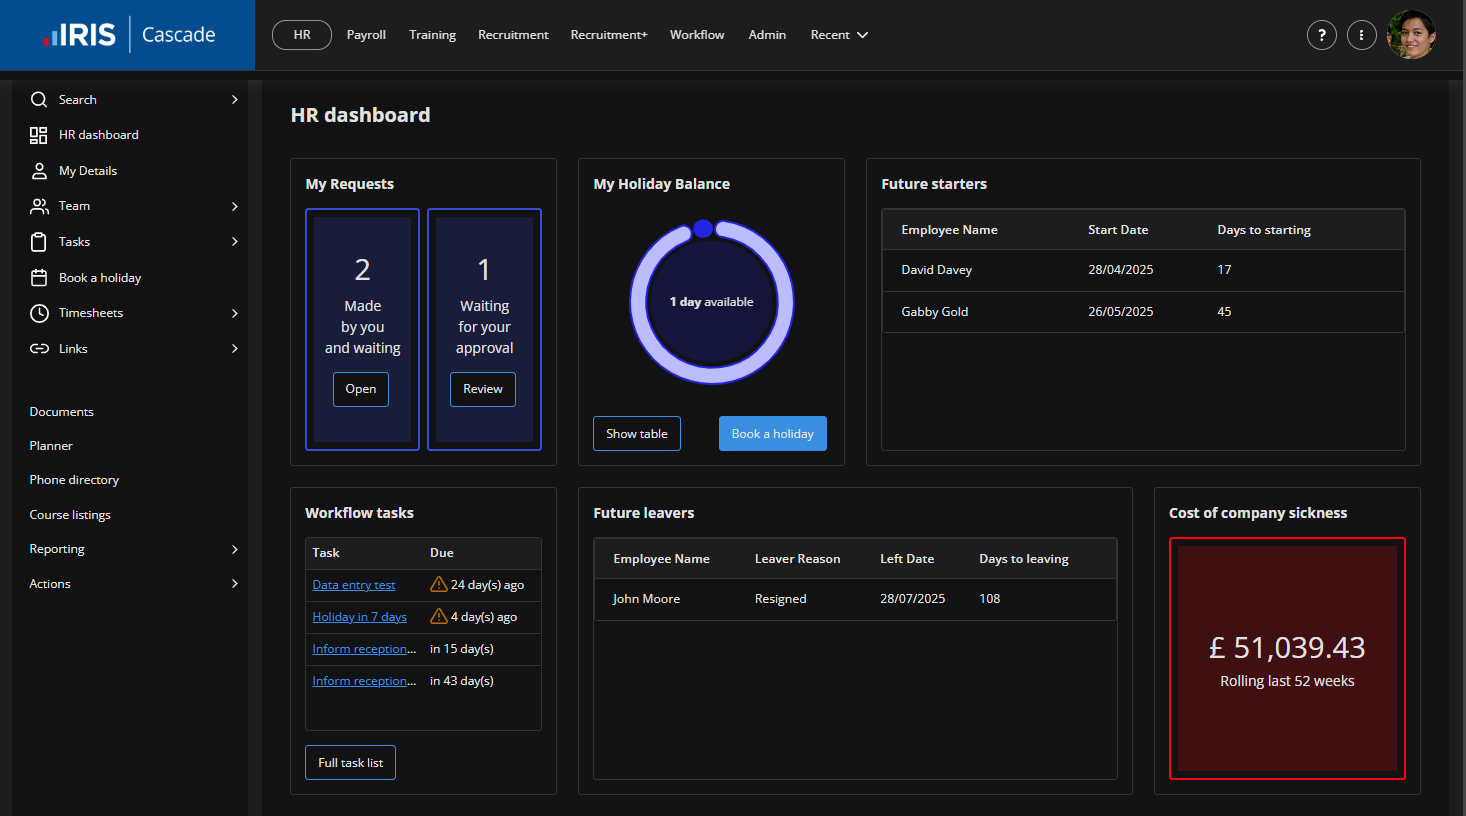
Task: Click the My Details person icon
Action: coord(39,171)
